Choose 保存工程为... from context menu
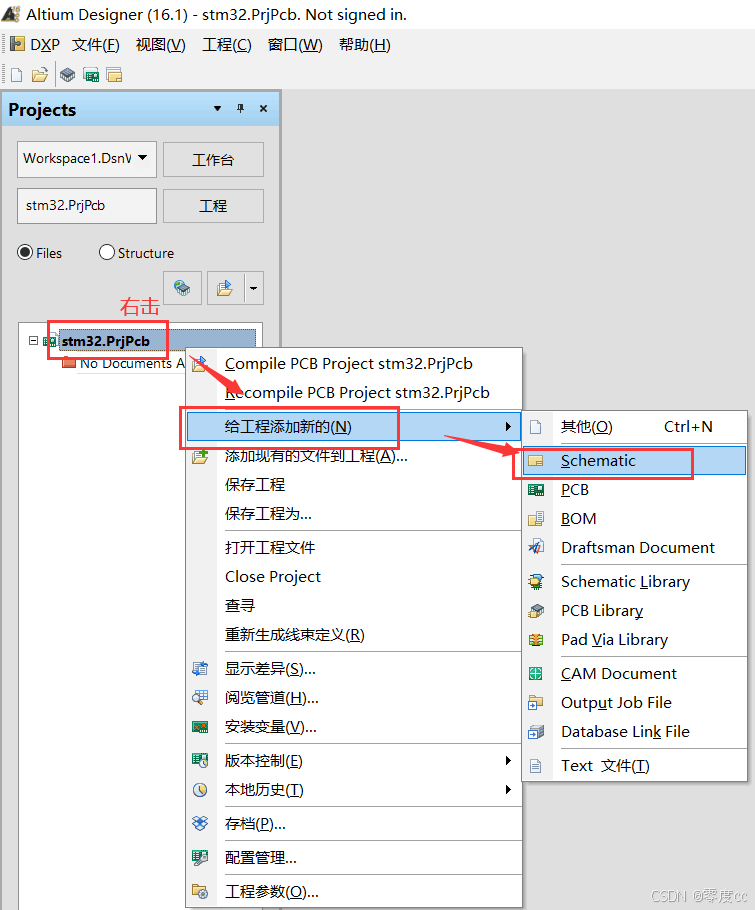Screen dimensions: 755x910 click(268, 514)
